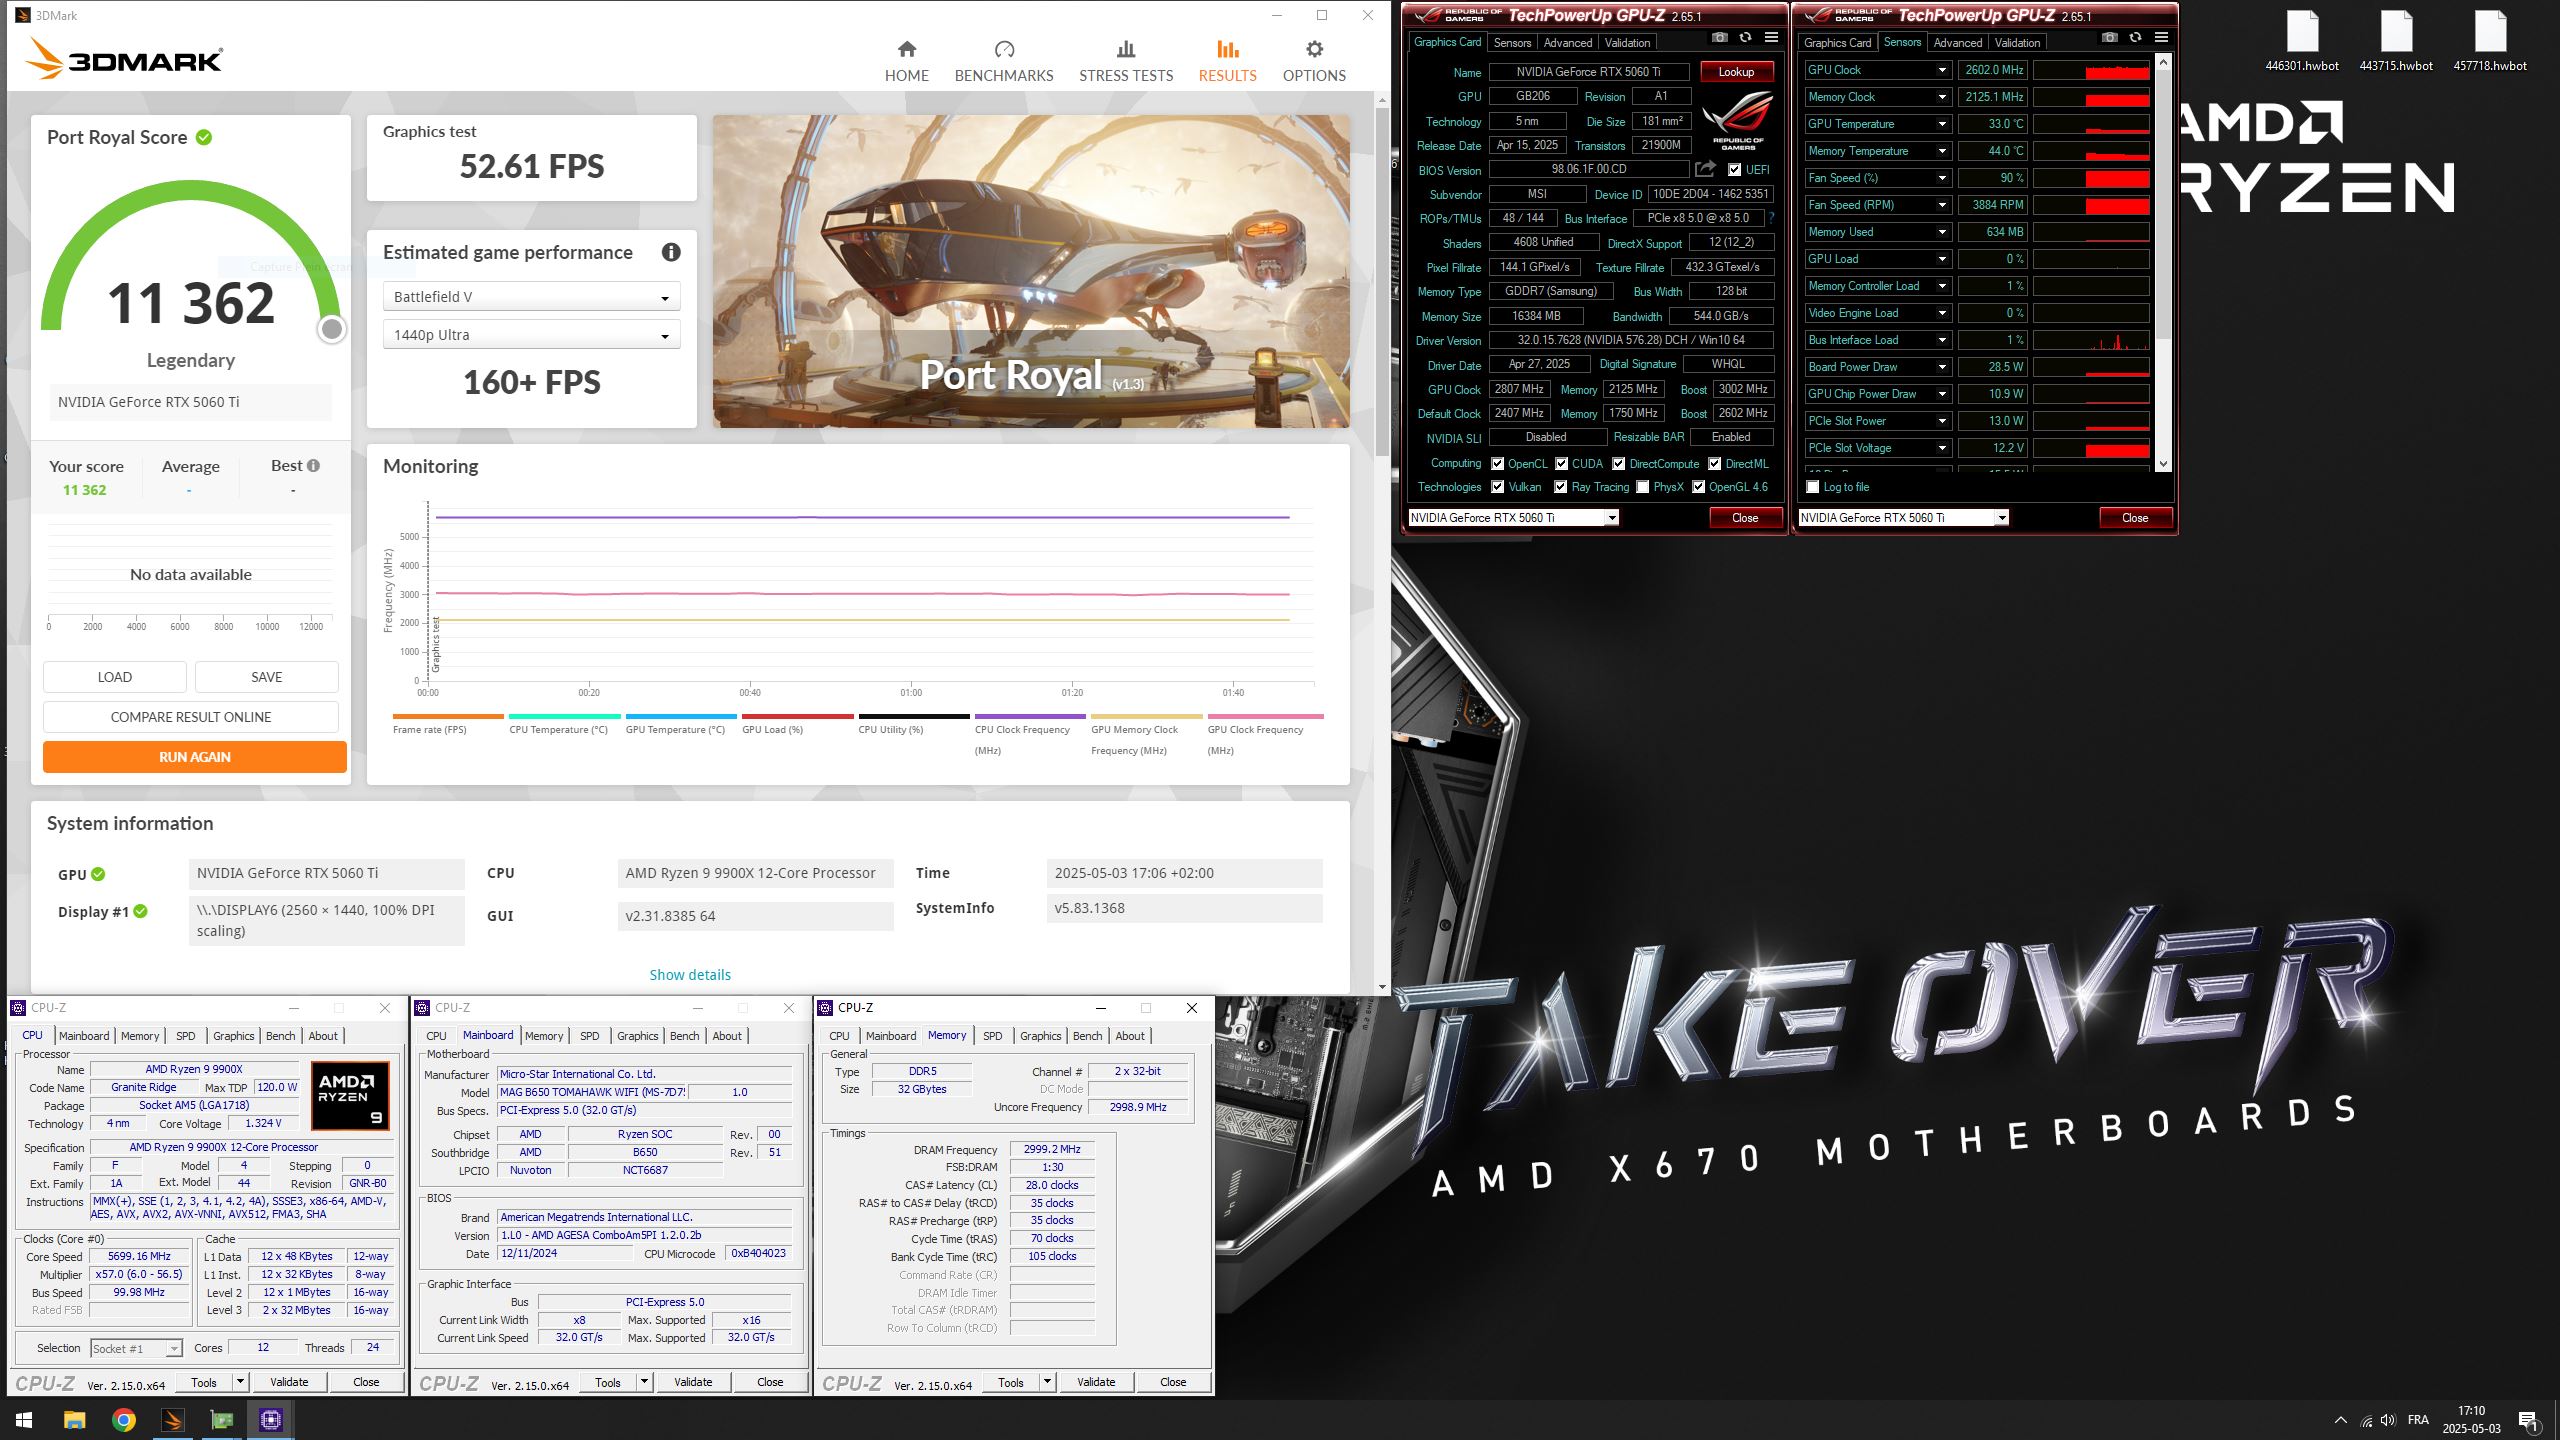The height and width of the screenshot is (1440, 2560).
Task: Toggle the OpenCL checkbox in GPU-Z
Action: click(1497, 464)
